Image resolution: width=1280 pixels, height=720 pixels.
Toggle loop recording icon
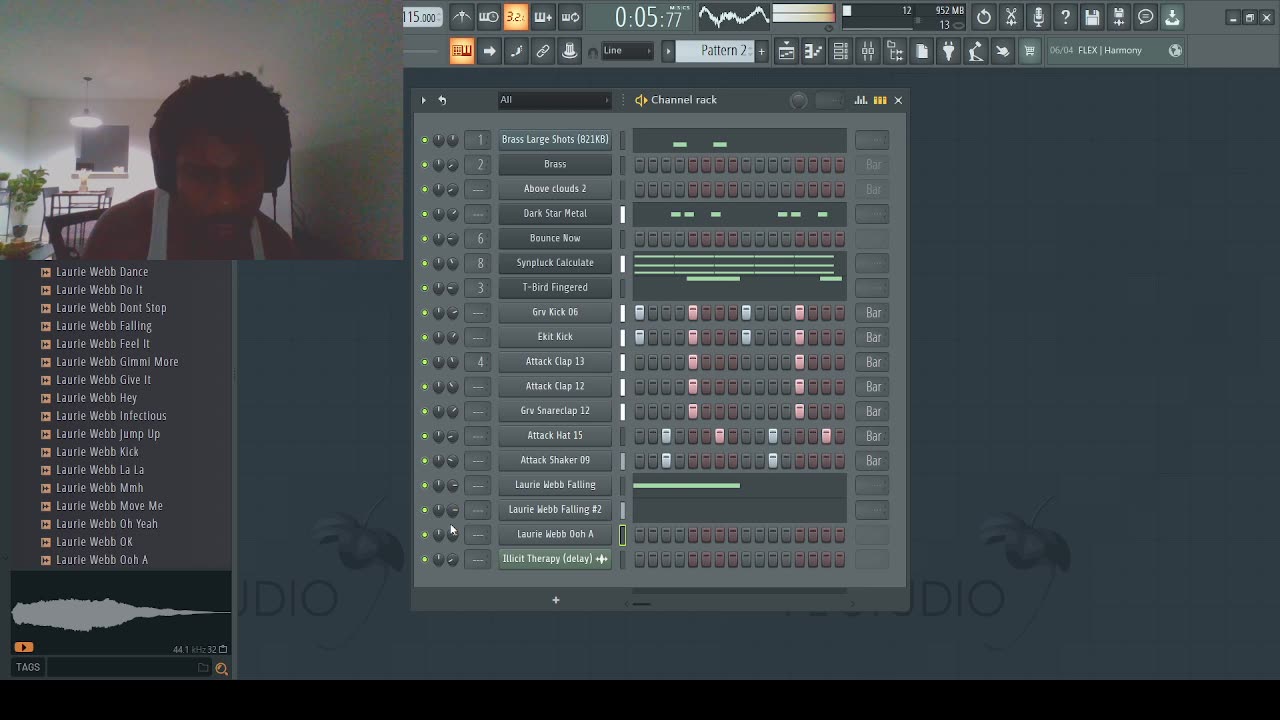pos(570,16)
